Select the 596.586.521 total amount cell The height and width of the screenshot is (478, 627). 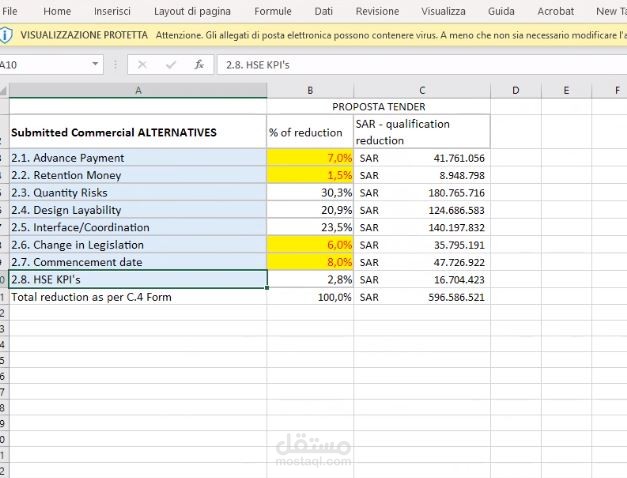422,297
